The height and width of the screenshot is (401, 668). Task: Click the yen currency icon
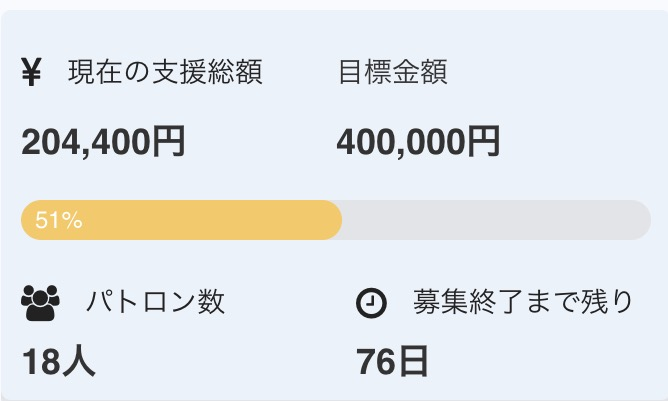point(32,73)
